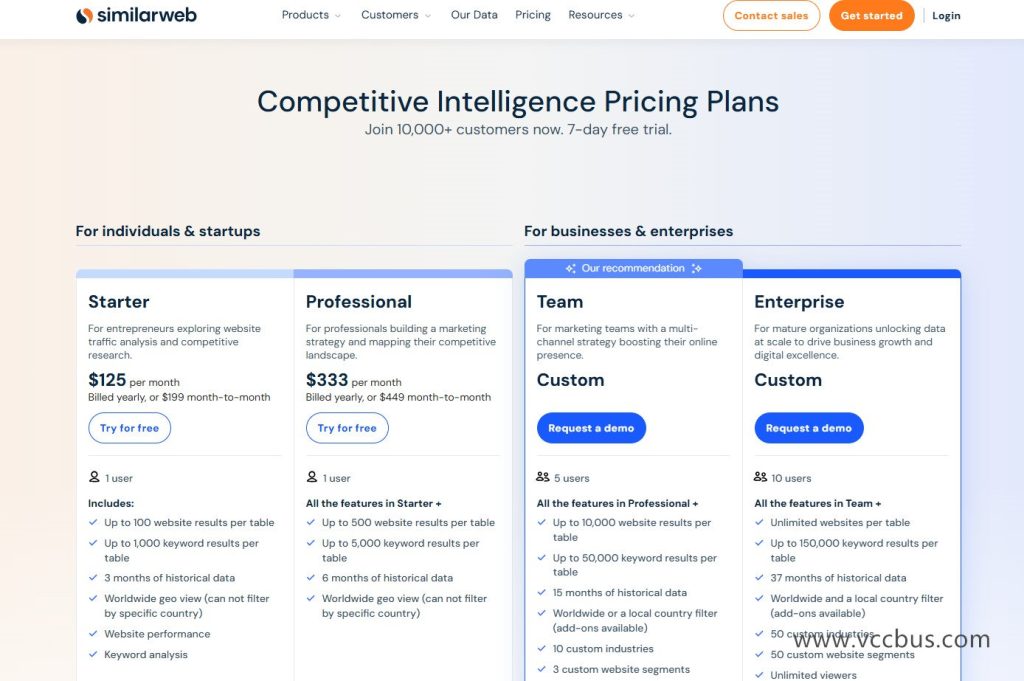Click the sparkle icon right of Our recommendation
The width and height of the screenshot is (1024, 681).
pyautogui.click(x=697, y=269)
